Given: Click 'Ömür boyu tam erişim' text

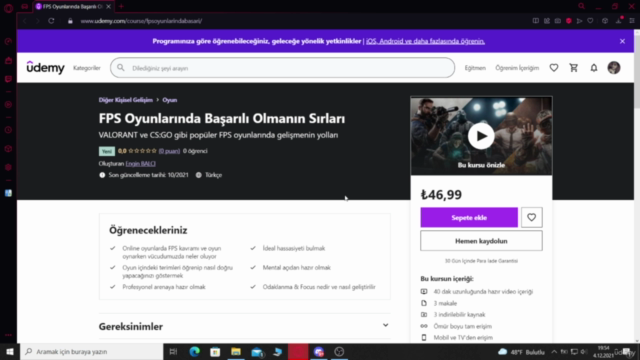Looking at the screenshot, I should 462,326.
